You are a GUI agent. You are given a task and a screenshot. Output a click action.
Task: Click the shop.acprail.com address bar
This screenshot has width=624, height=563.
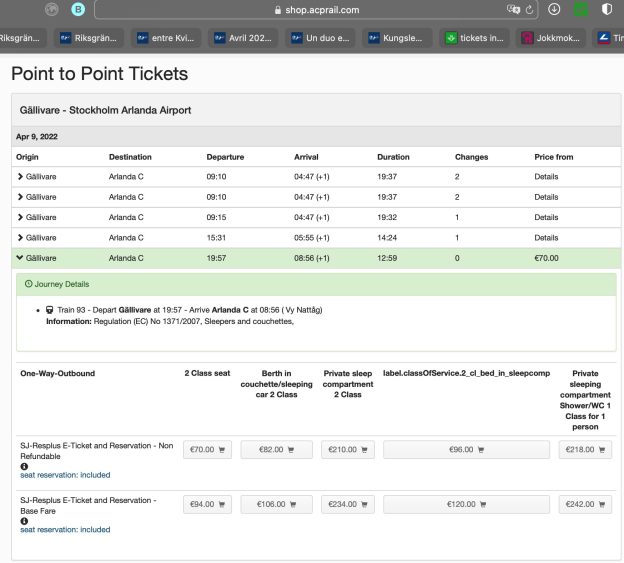(316, 10)
